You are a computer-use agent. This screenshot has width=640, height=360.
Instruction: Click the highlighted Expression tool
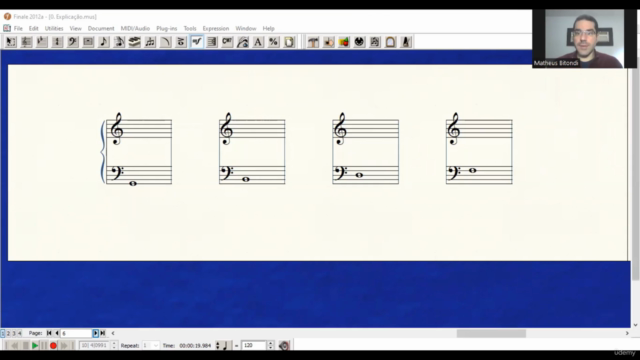[x=197, y=42]
